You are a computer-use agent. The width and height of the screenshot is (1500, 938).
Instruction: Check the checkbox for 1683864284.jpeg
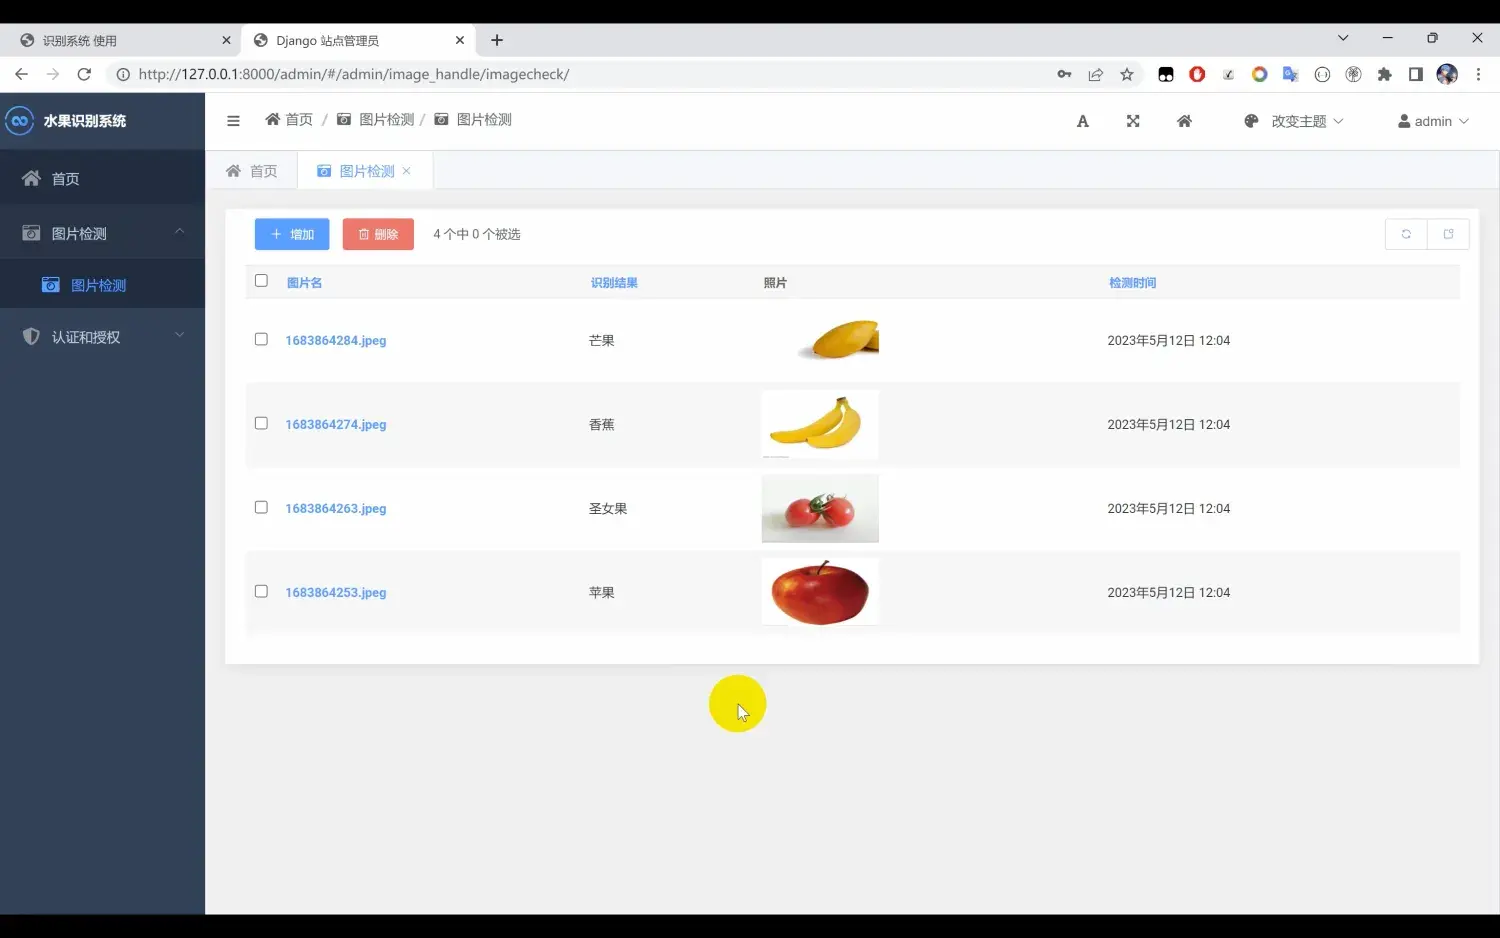coord(261,339)
